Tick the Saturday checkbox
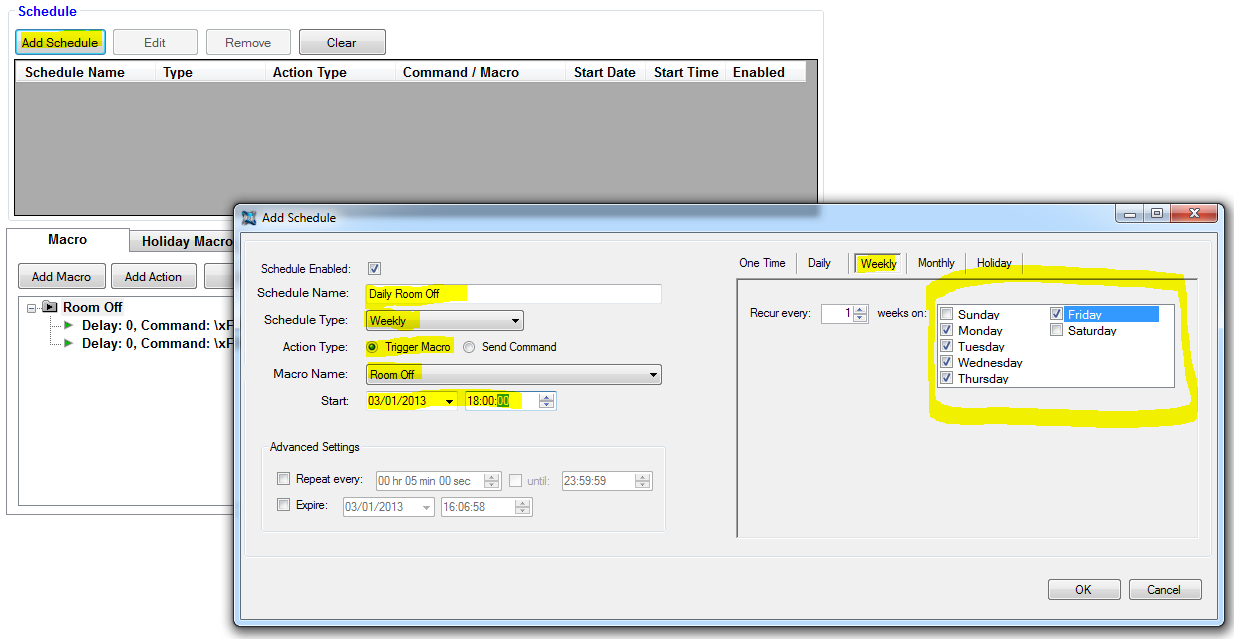The image size is (1234, 639). tap(1056, 330)
